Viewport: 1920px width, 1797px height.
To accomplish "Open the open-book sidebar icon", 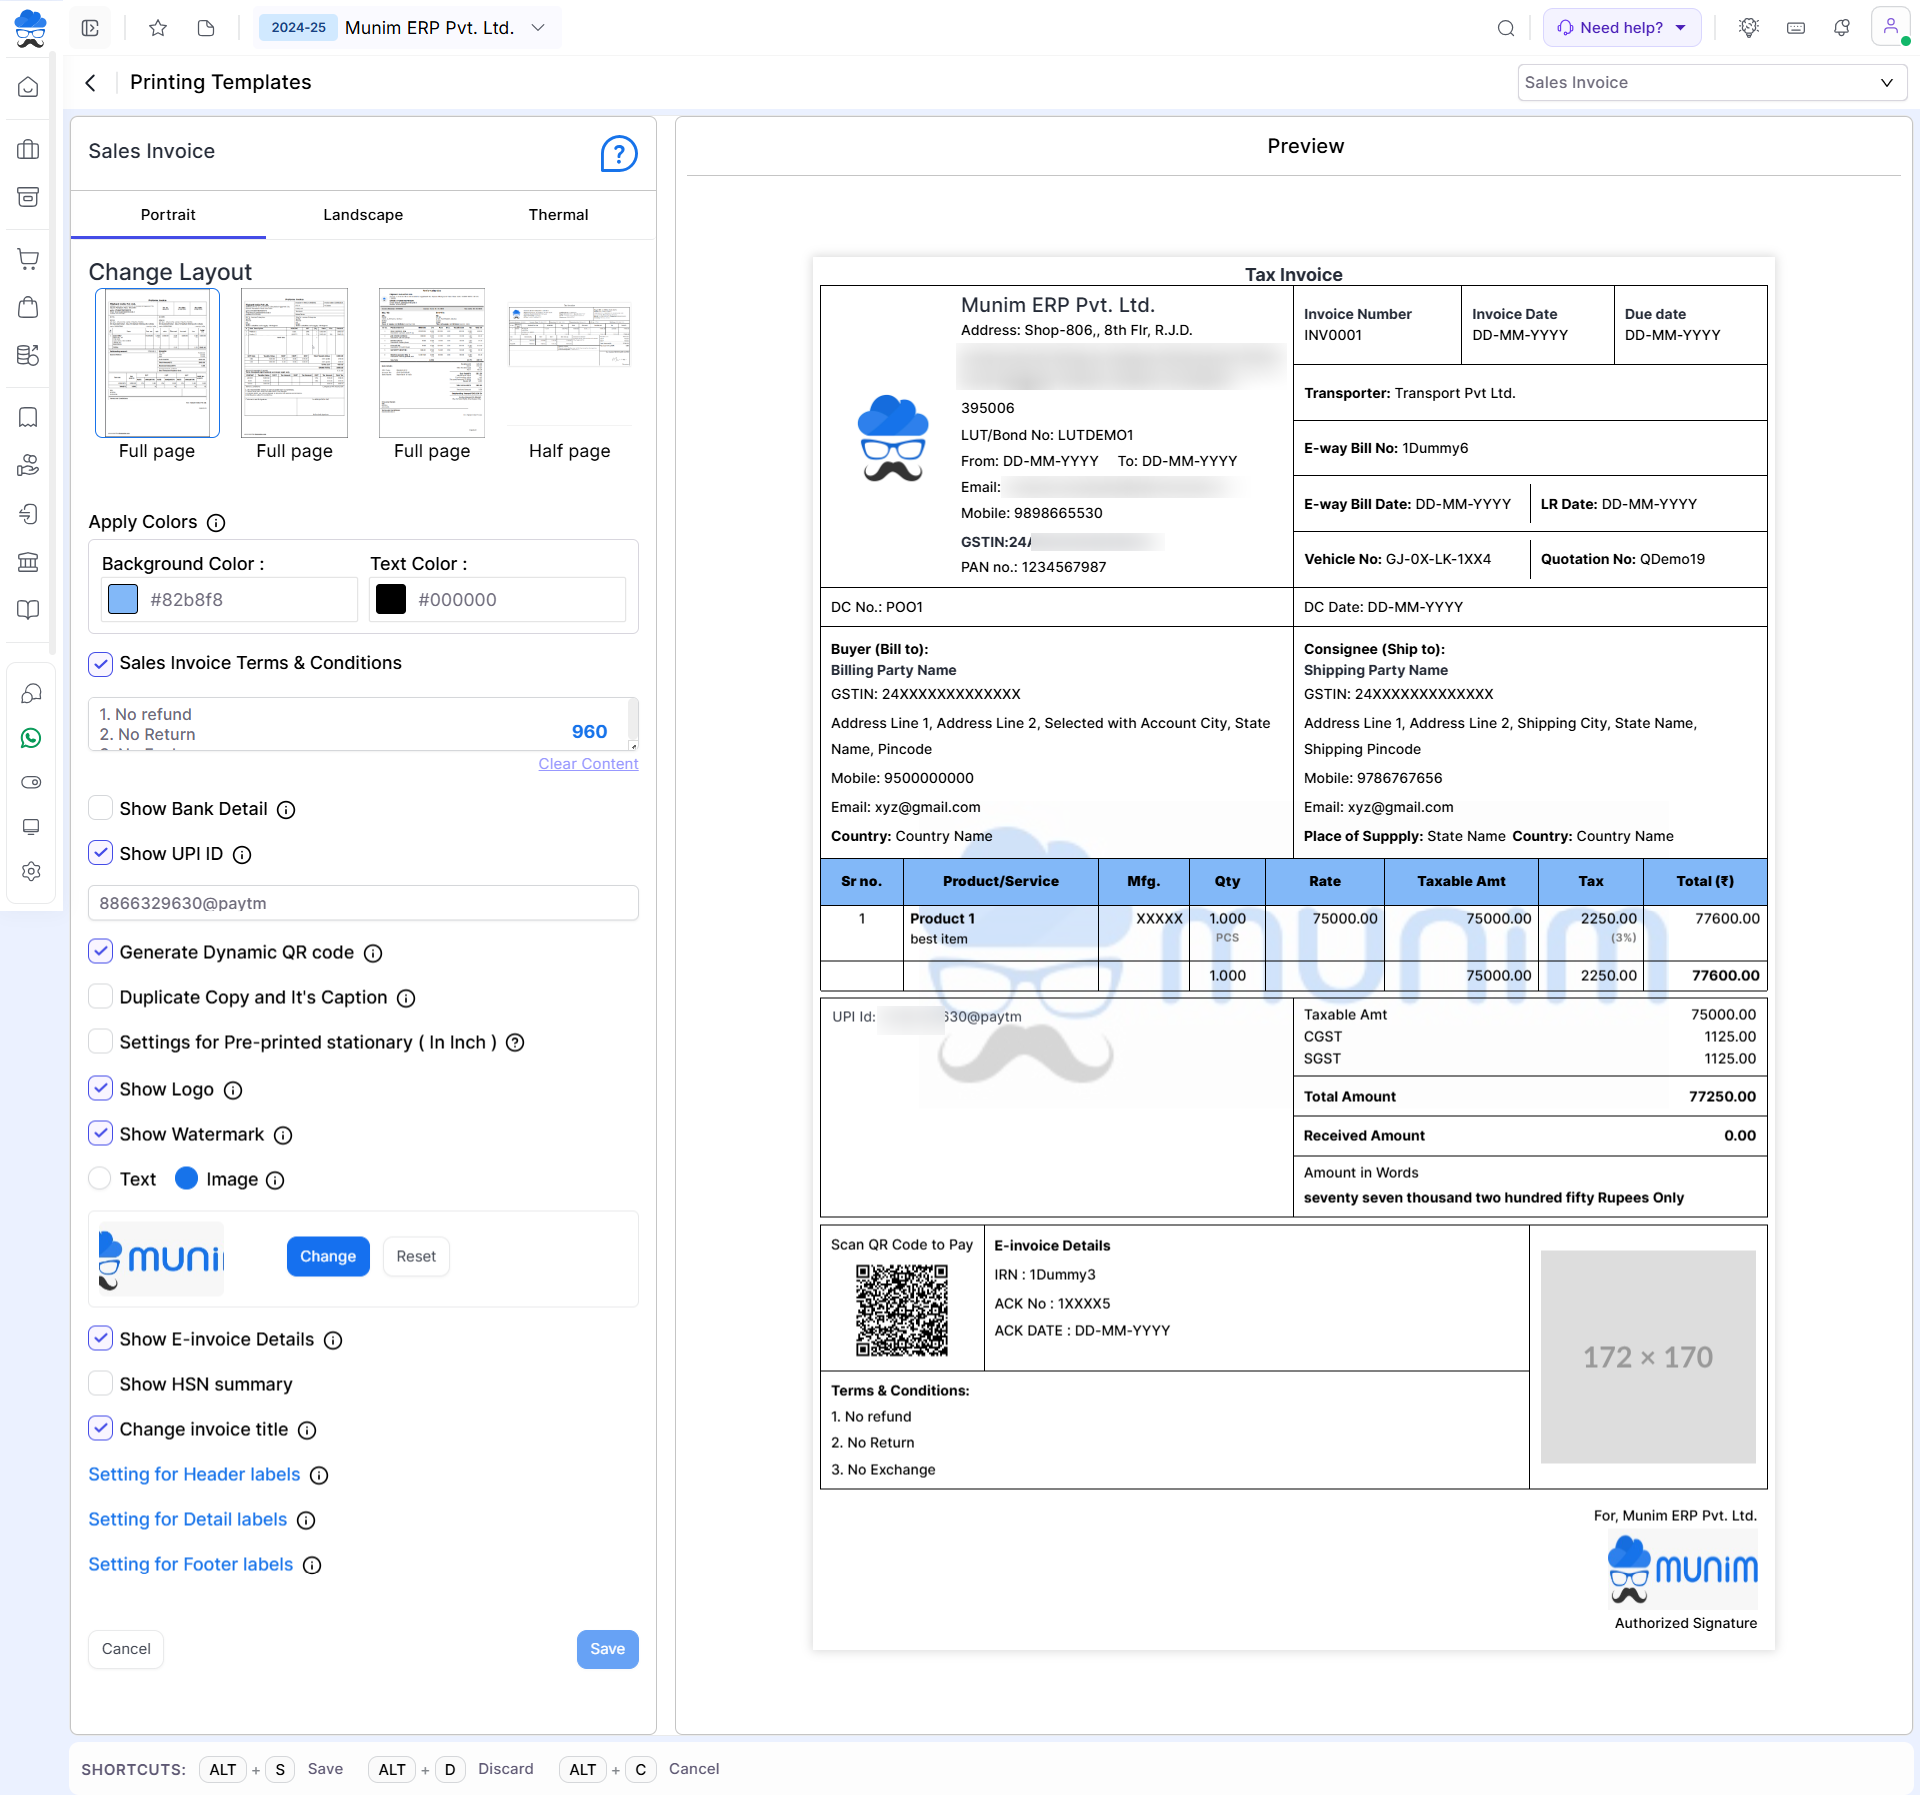I will pos(29,610).
